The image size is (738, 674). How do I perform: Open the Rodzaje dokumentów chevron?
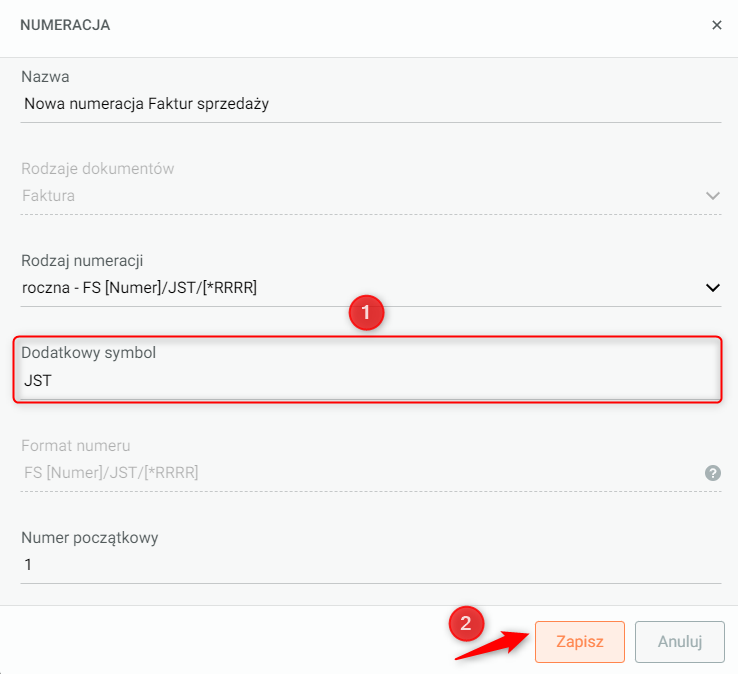tap(712, 196)
